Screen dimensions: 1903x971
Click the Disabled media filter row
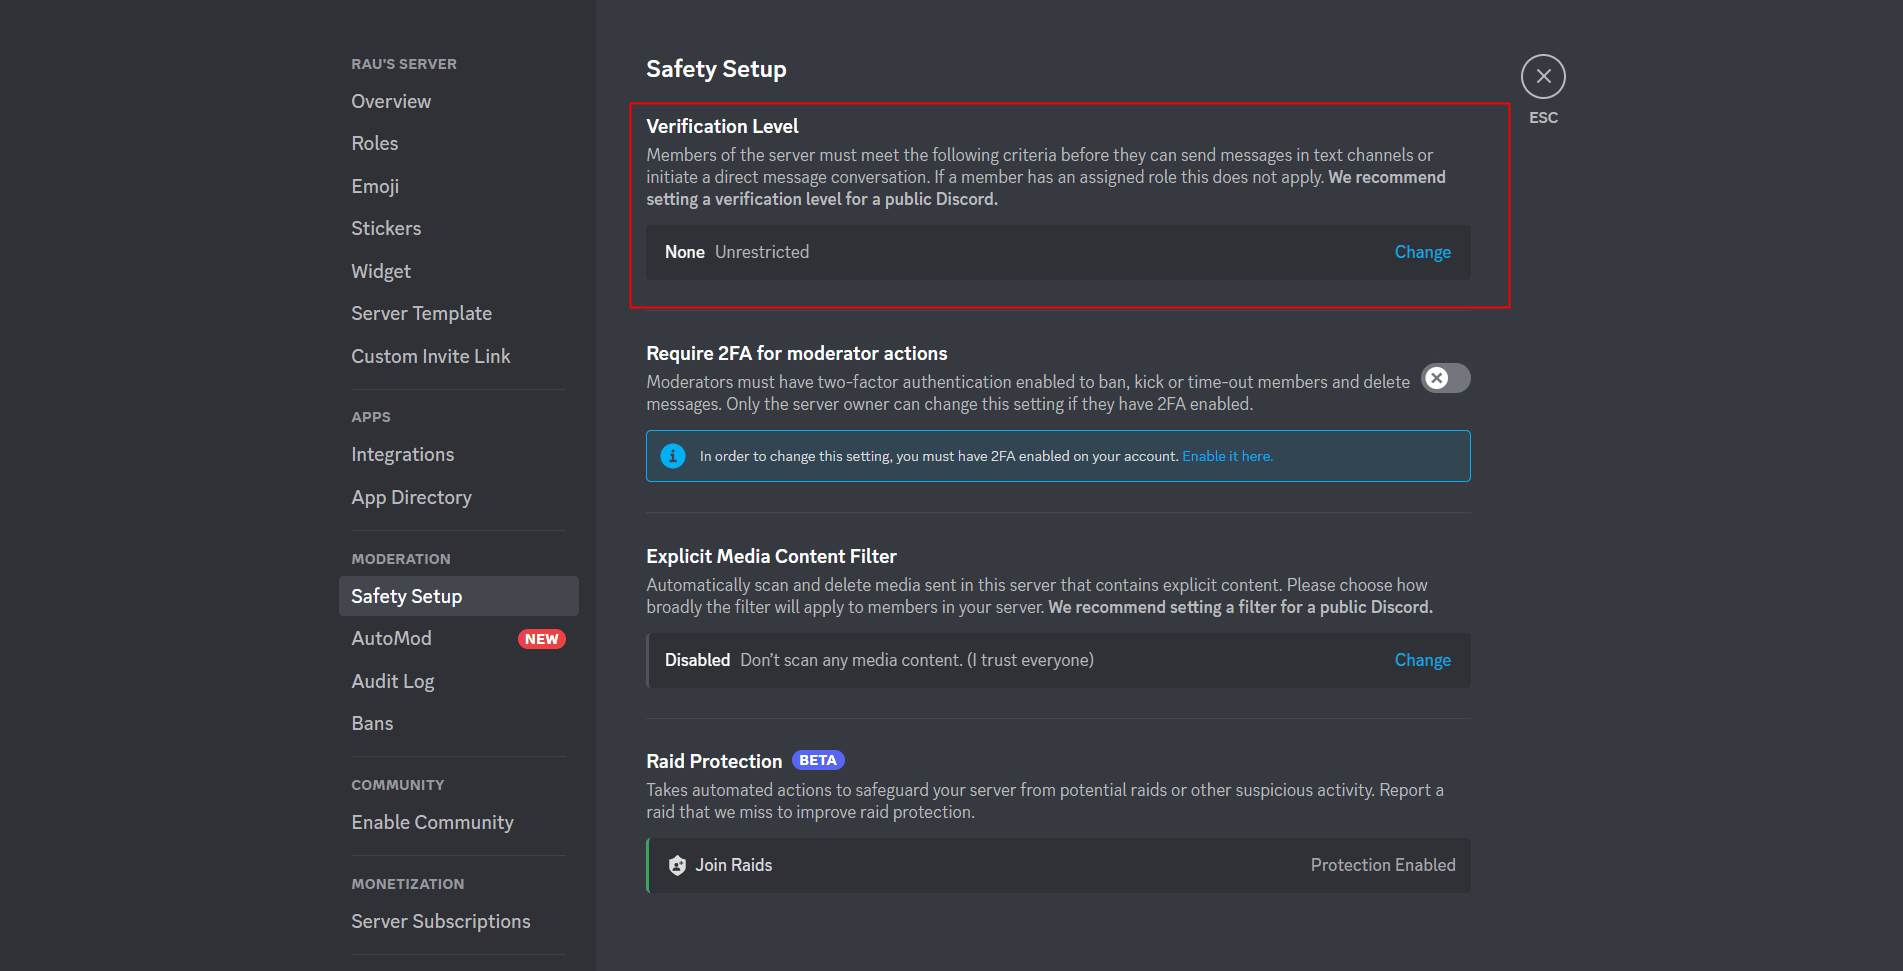[1058, 660]
